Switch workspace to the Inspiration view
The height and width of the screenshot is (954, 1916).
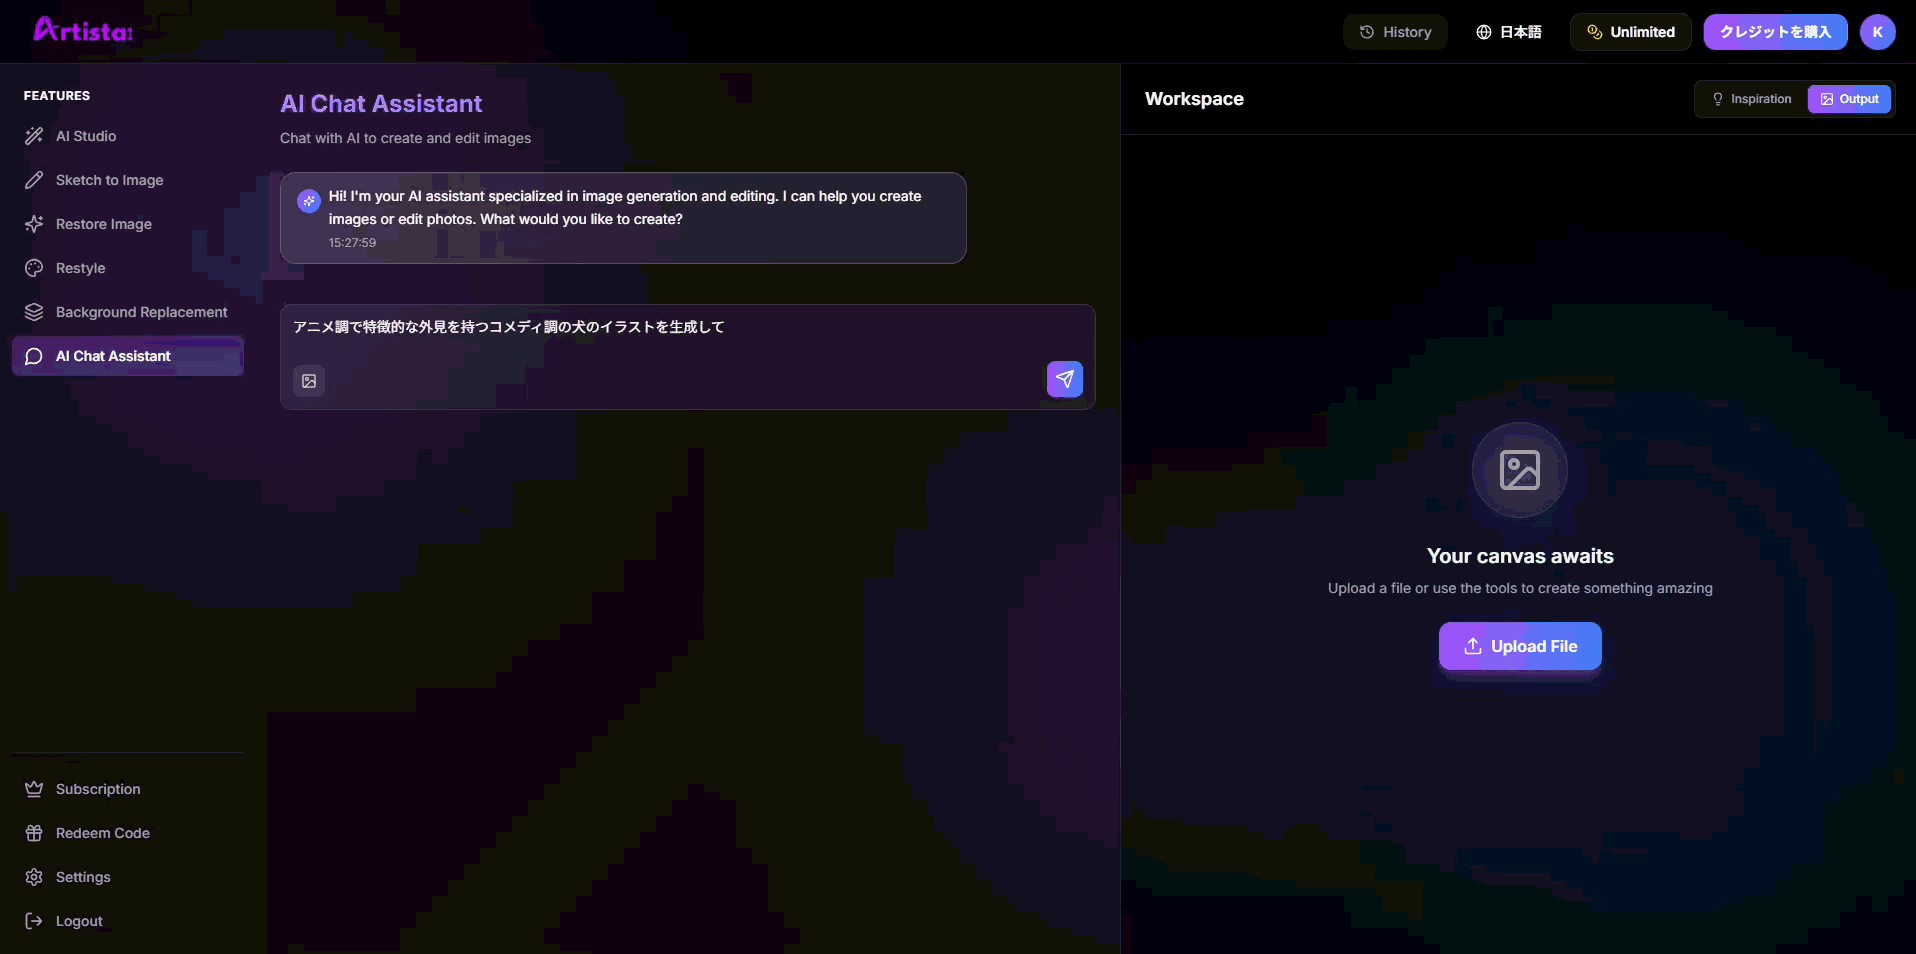coord(1752,99)
